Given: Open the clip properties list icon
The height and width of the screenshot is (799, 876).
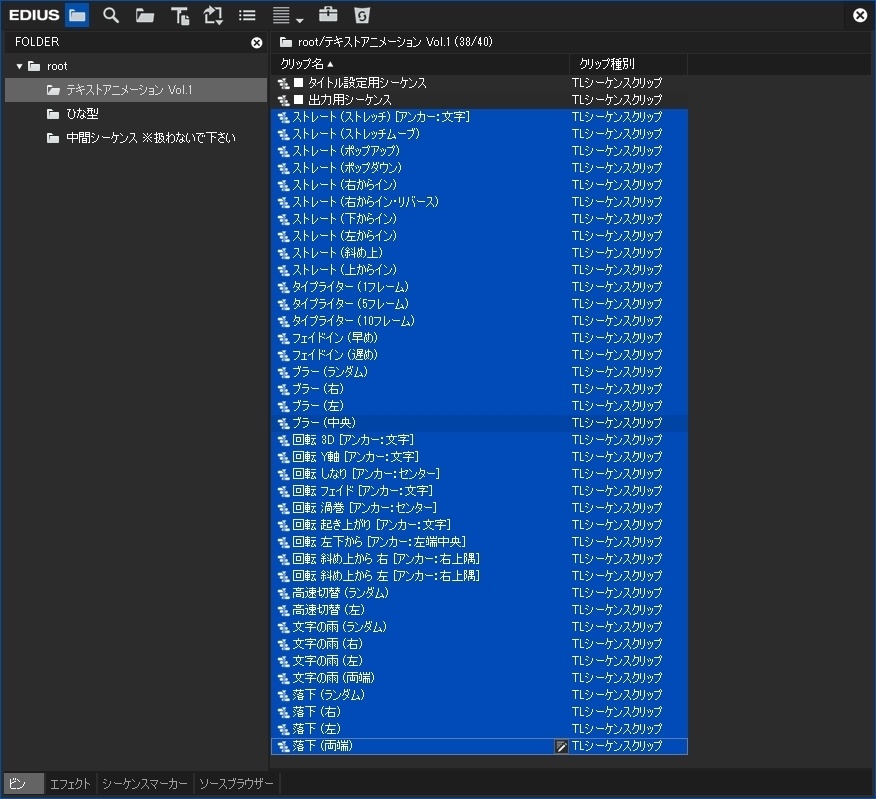Looking at the screenshot, I should 247,16.
